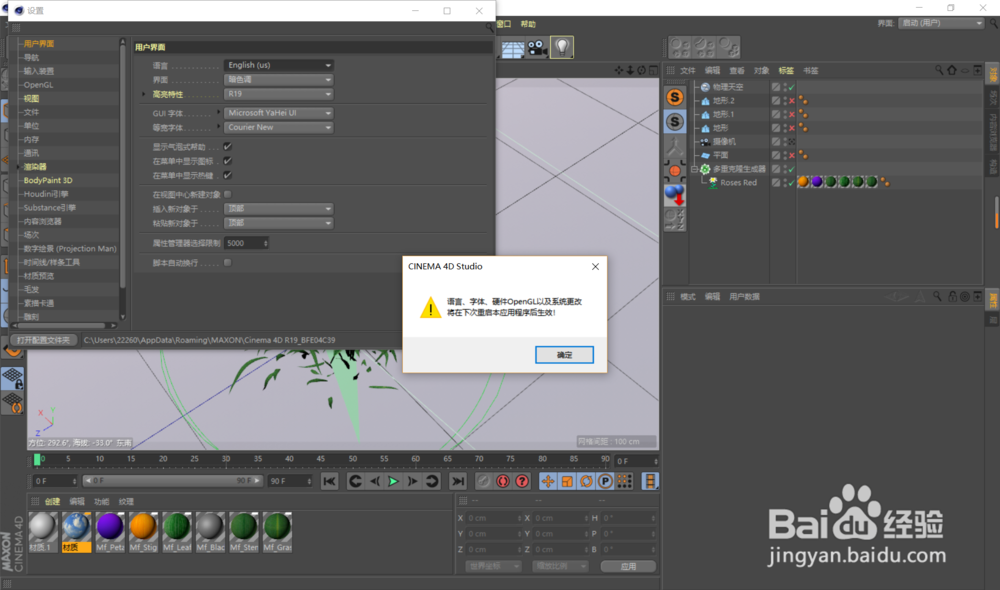Click the search icon in Object Manager
This screenshot has height=590, width=1000.
[x=939, y=70]
